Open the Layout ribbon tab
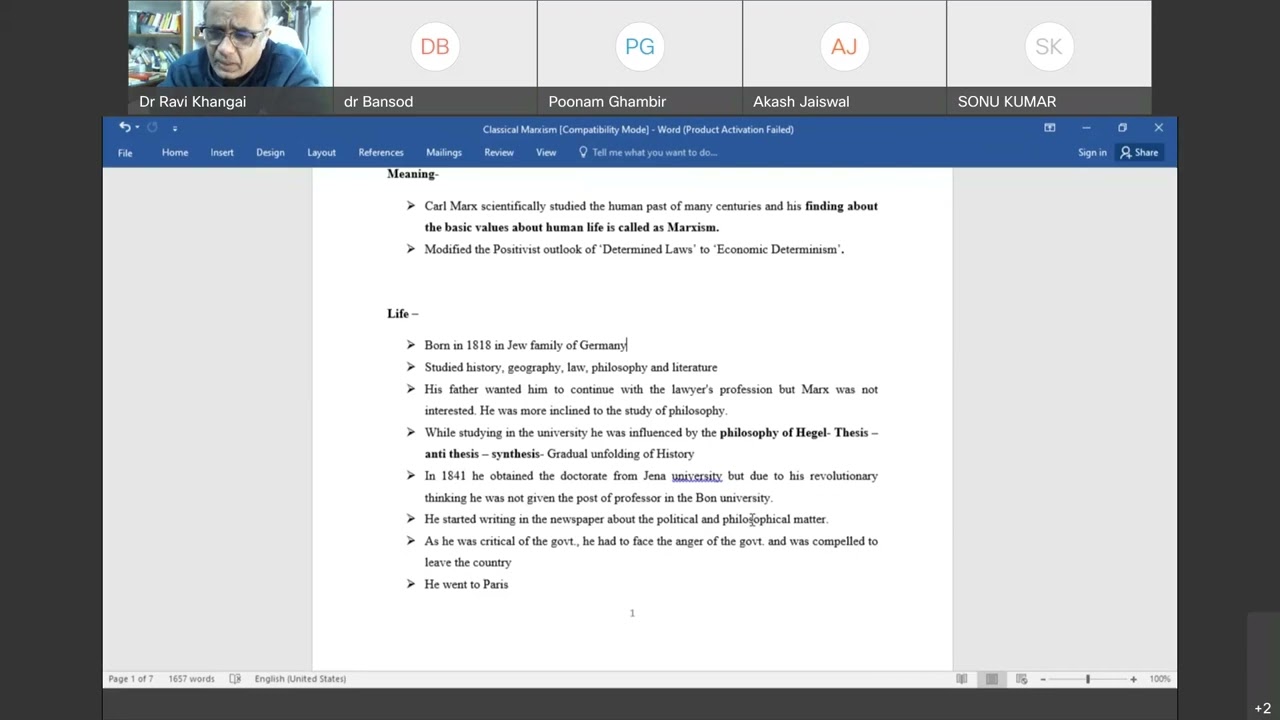Viewport: 1280px width, 720px height. pyautogui.click(x=321, y=153)
